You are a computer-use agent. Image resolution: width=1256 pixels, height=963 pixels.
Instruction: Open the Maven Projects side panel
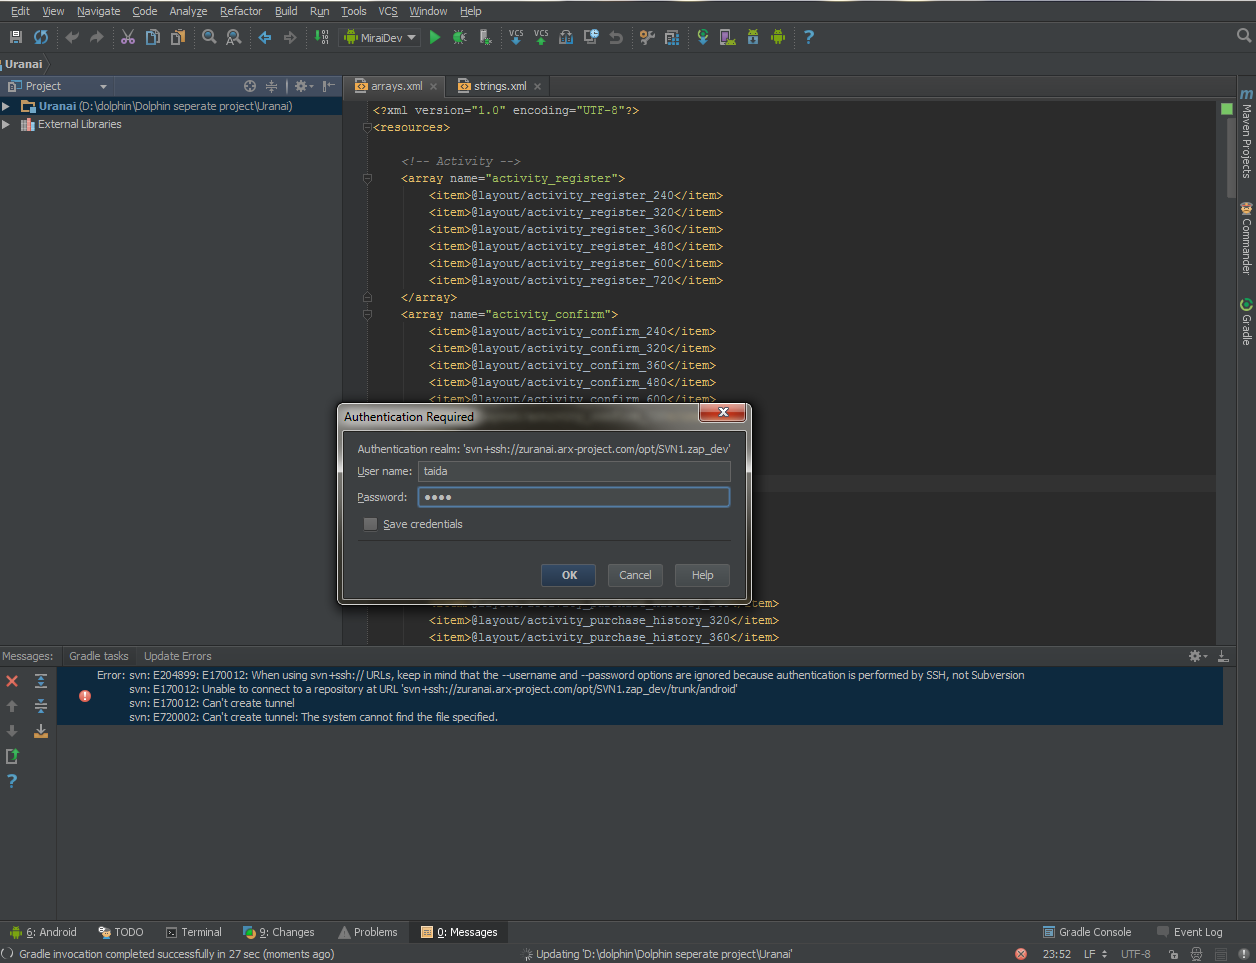(1246, 134)
